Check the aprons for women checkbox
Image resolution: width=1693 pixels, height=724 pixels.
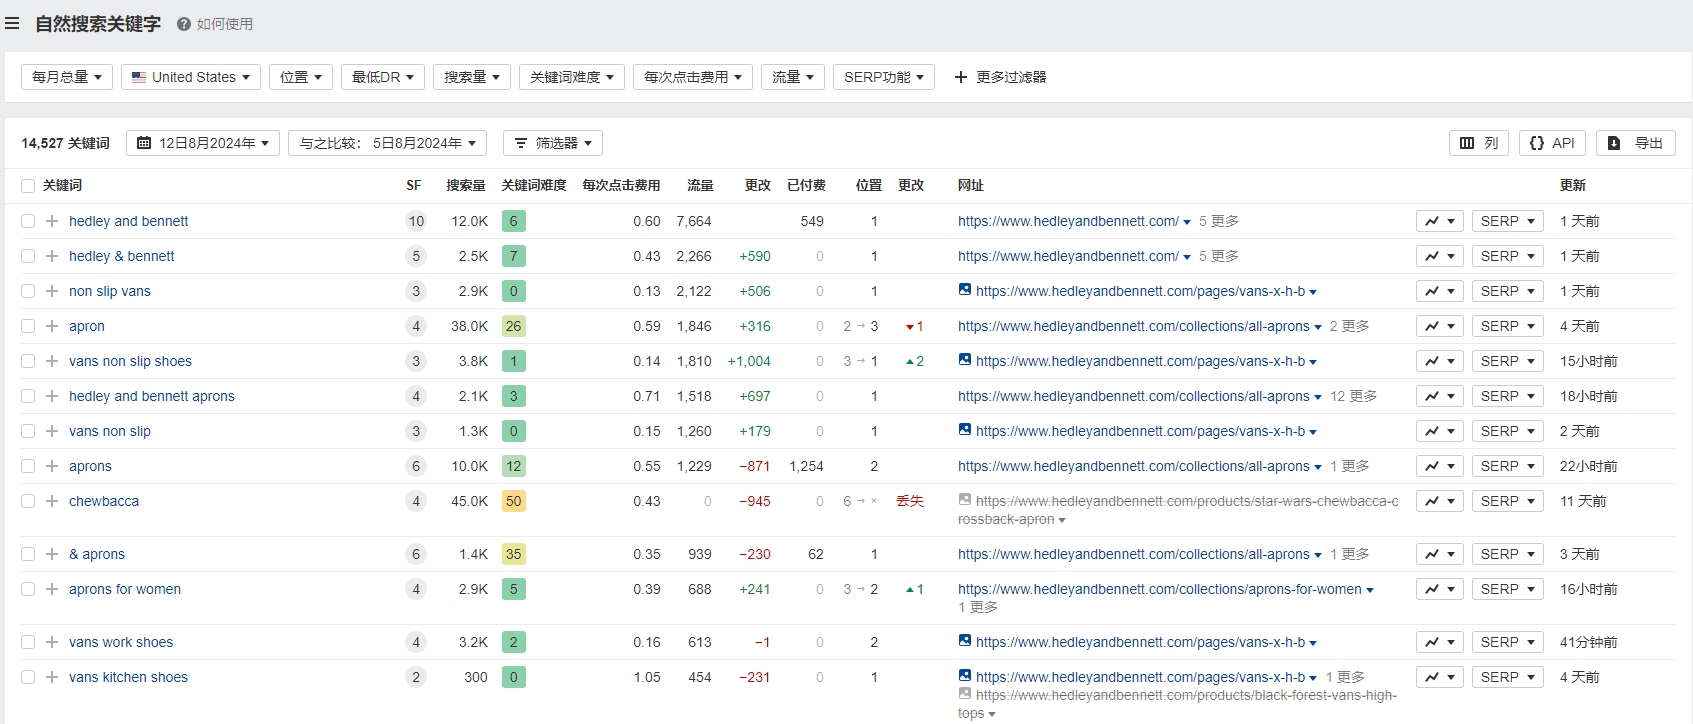28,589
